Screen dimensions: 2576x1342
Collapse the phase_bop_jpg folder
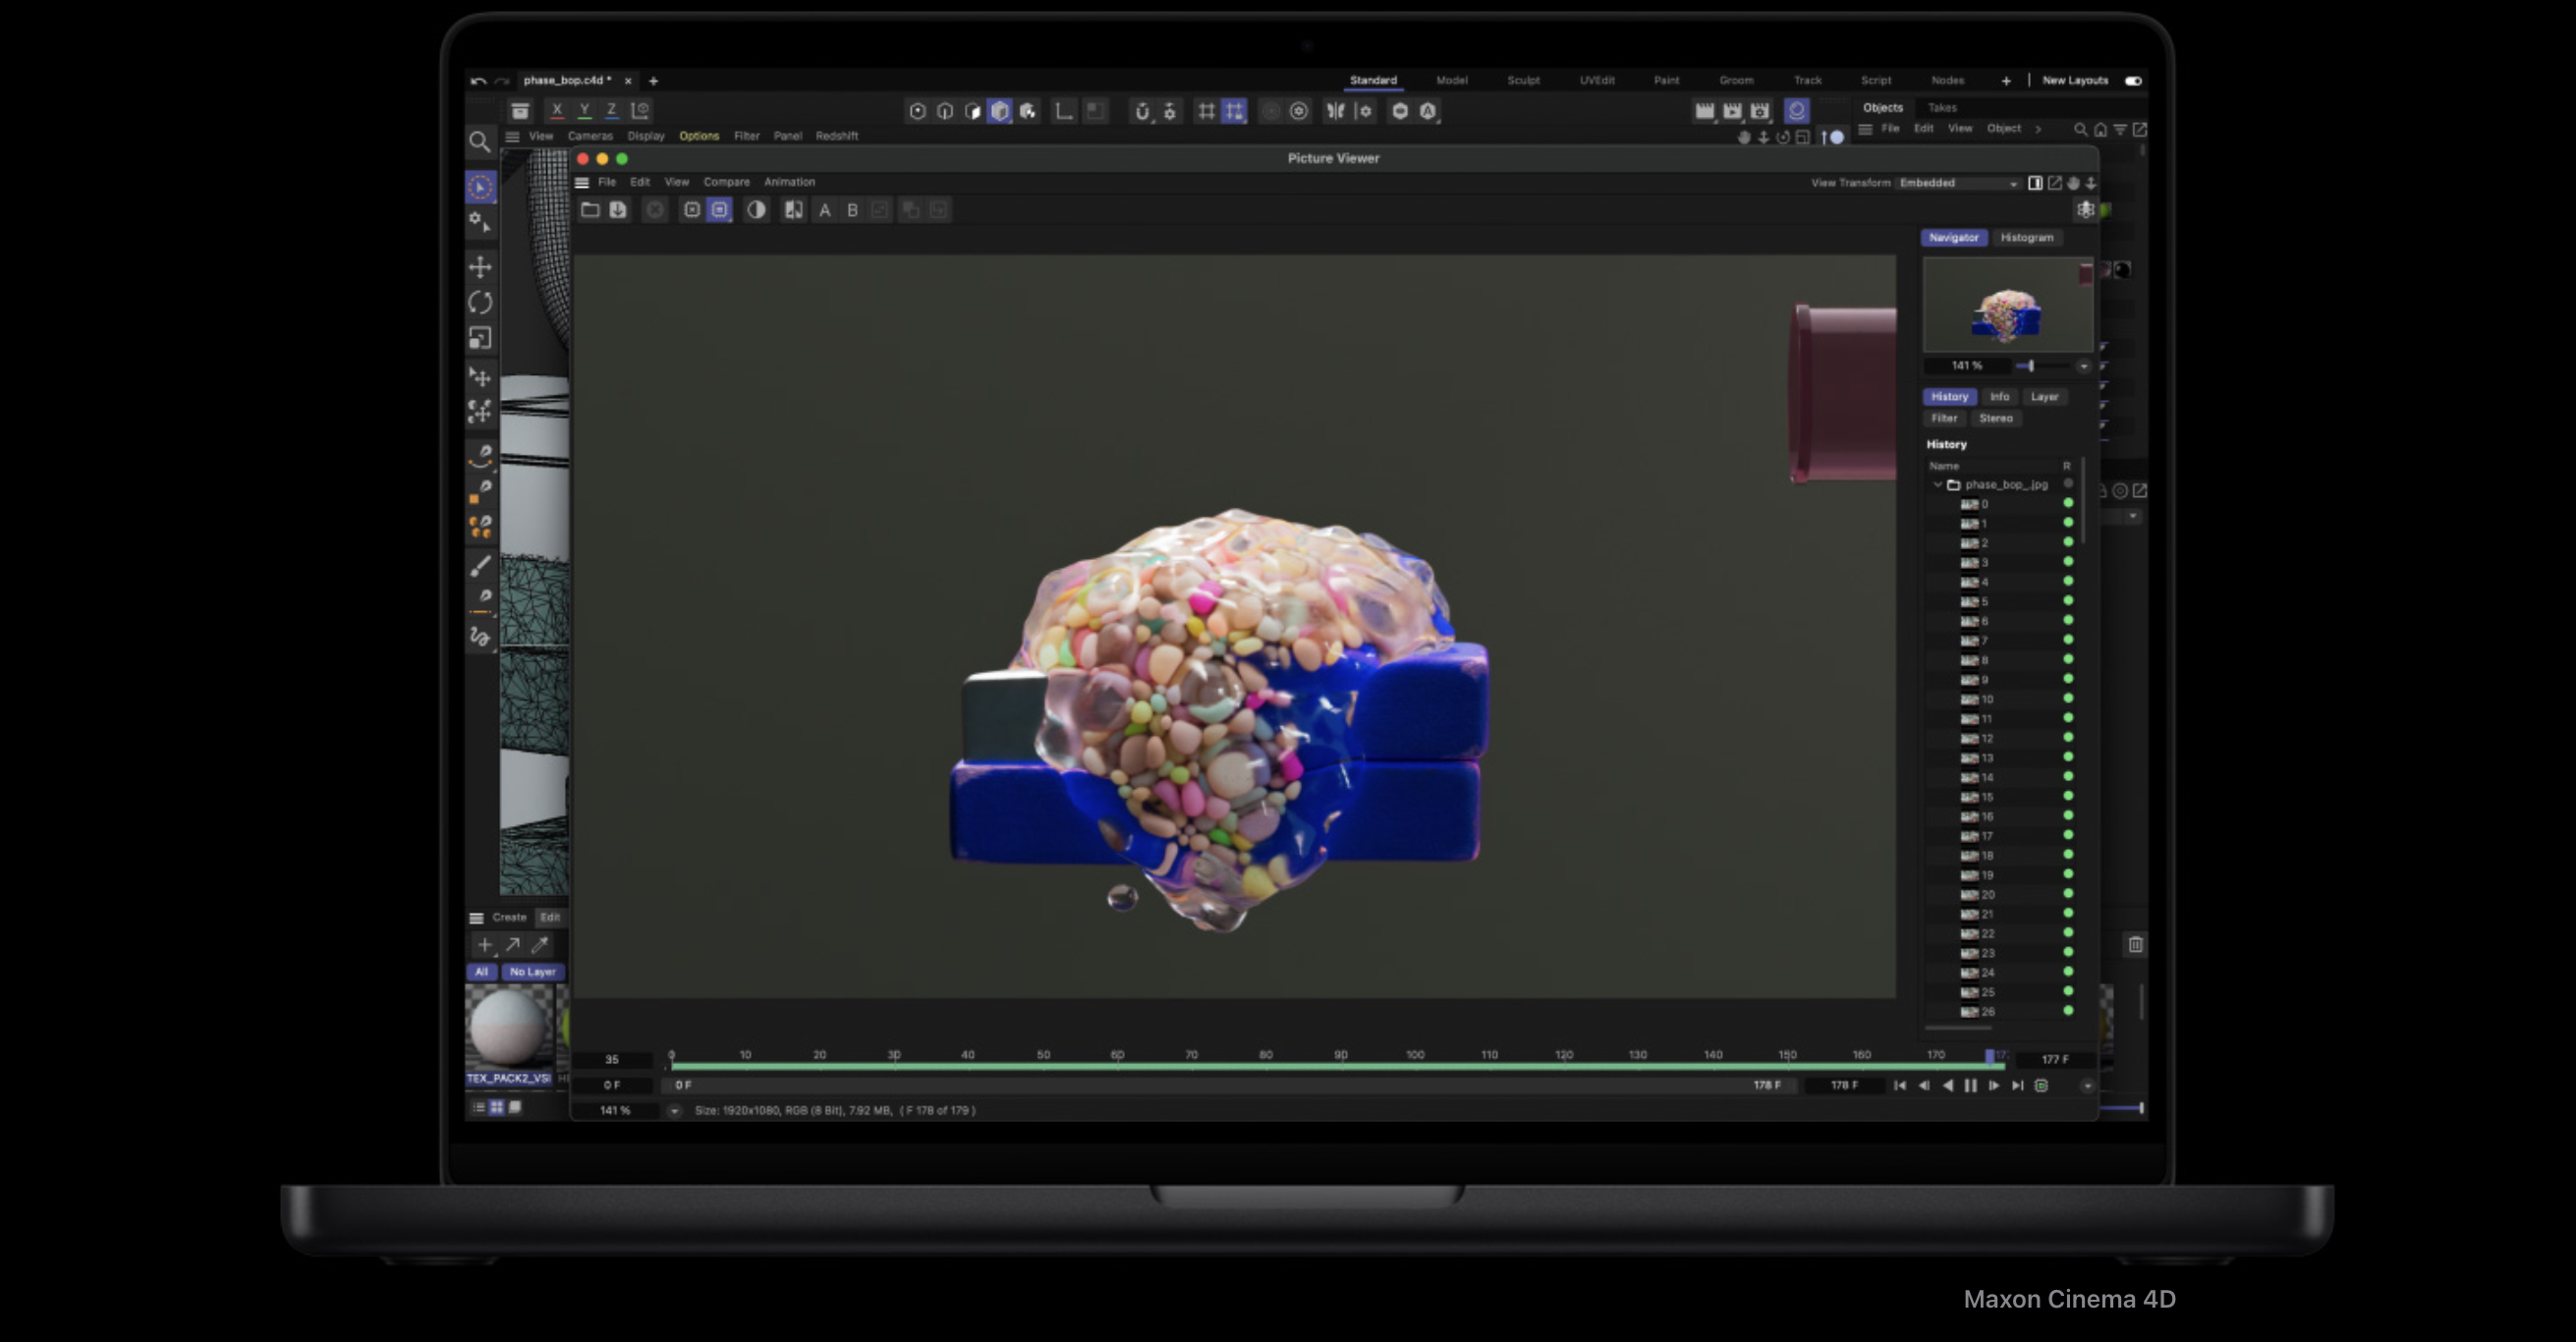pos(1938,484)
